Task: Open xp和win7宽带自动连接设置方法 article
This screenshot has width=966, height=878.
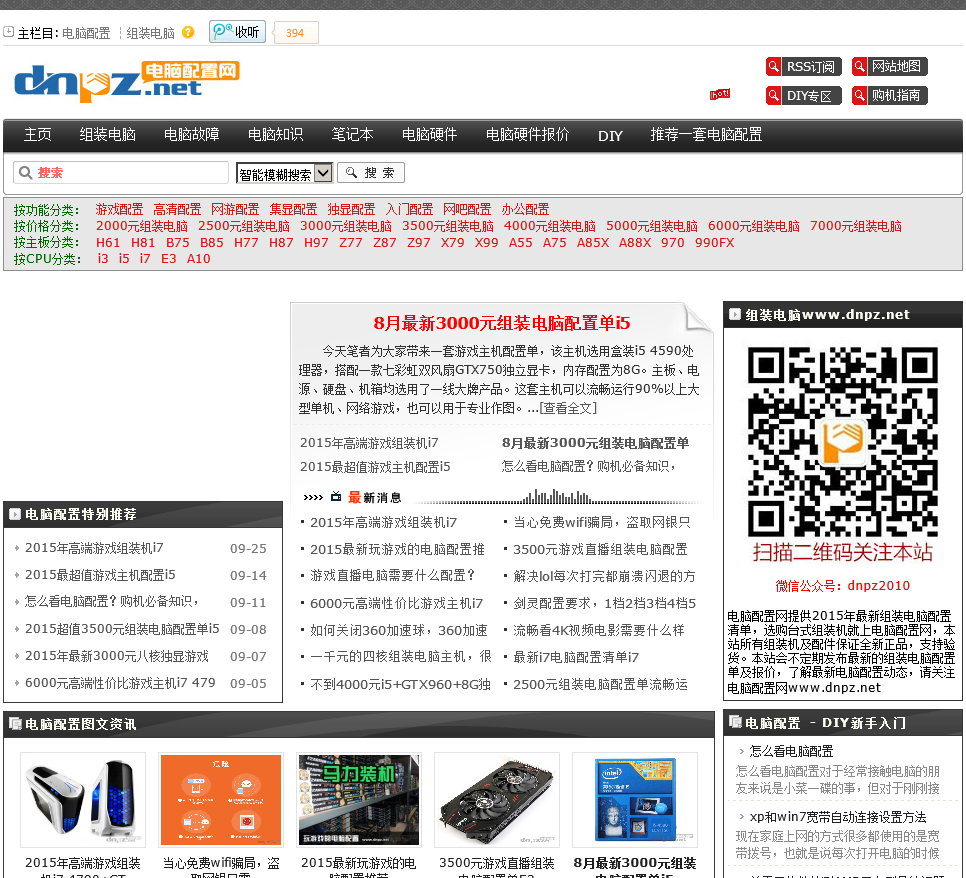Action: click(838, 817)
